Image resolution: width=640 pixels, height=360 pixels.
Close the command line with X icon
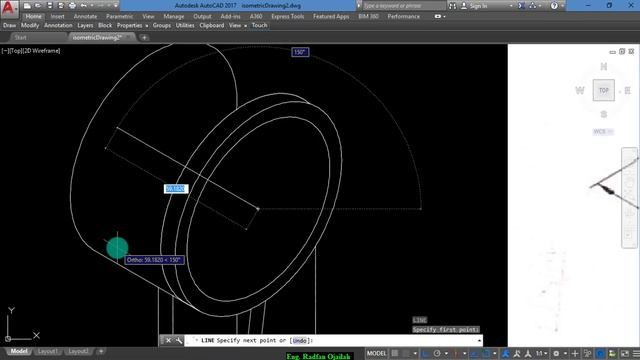168,340
